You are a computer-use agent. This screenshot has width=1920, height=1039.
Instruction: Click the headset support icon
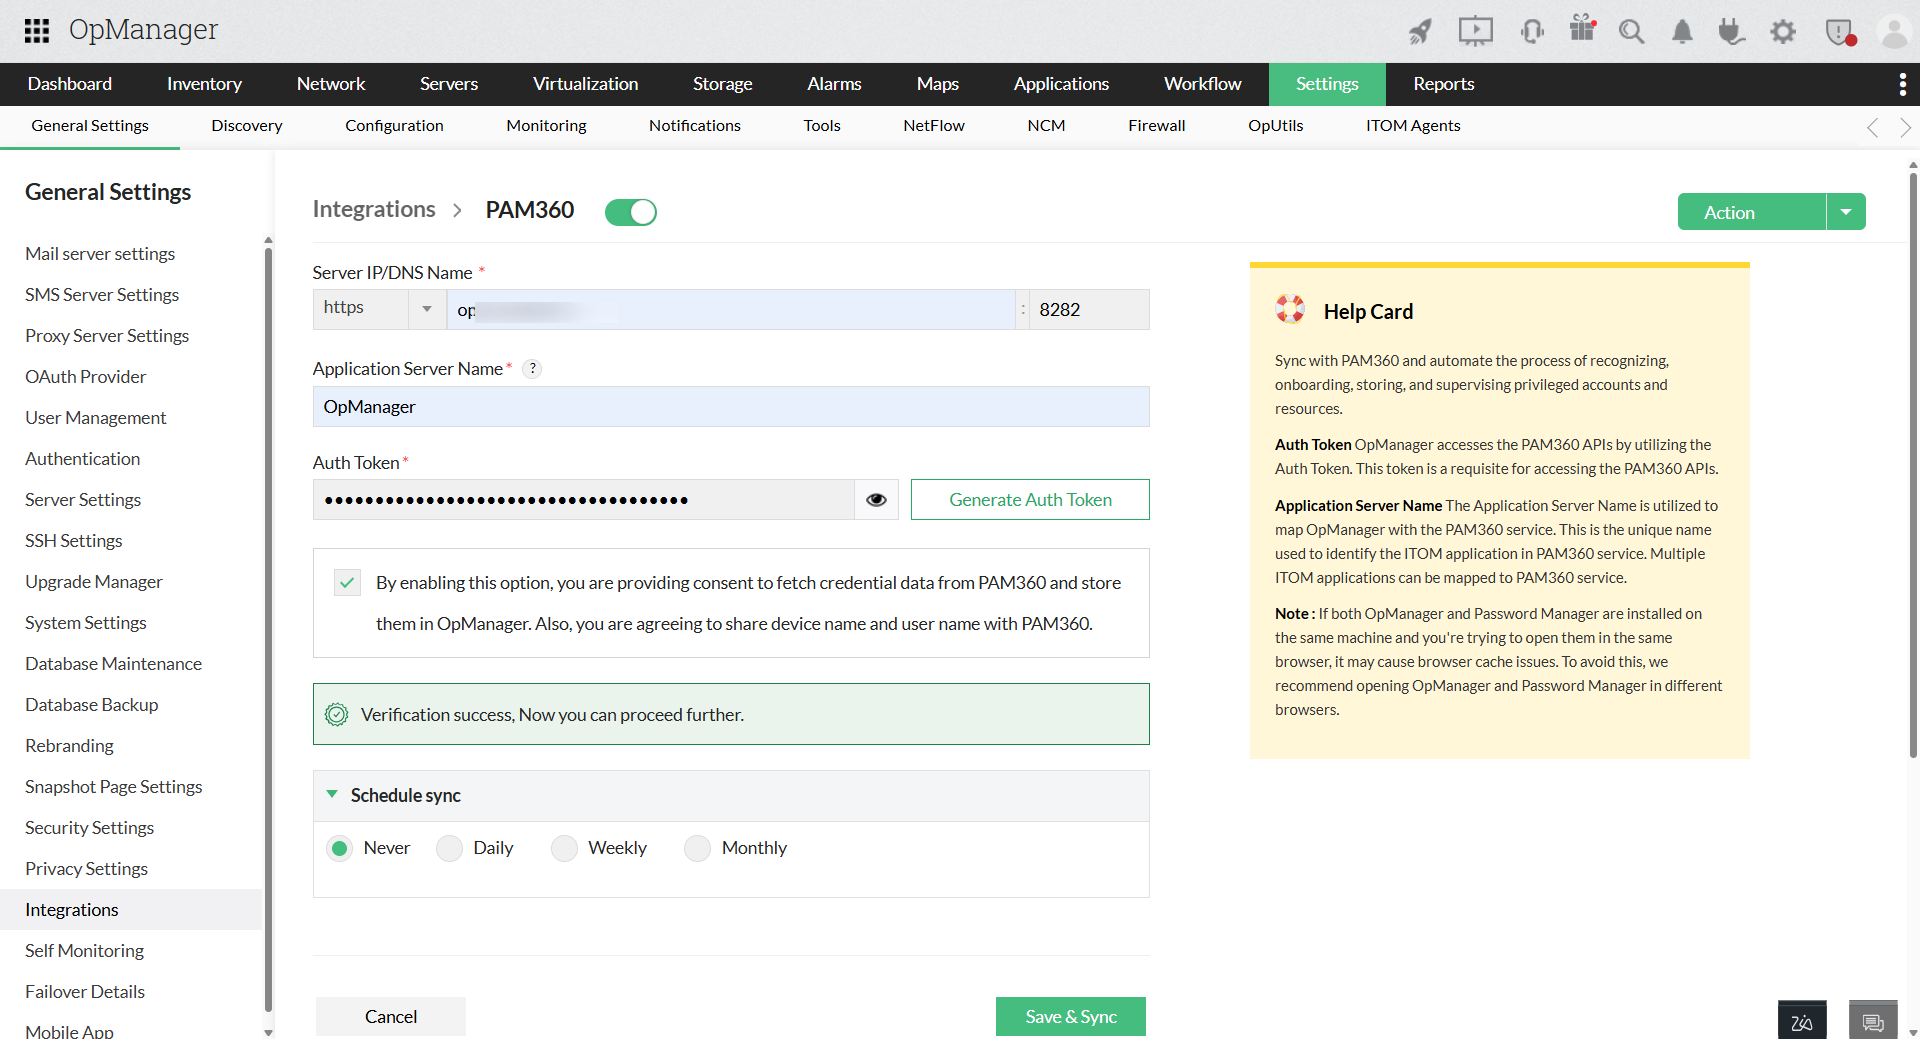[1532, 32]
